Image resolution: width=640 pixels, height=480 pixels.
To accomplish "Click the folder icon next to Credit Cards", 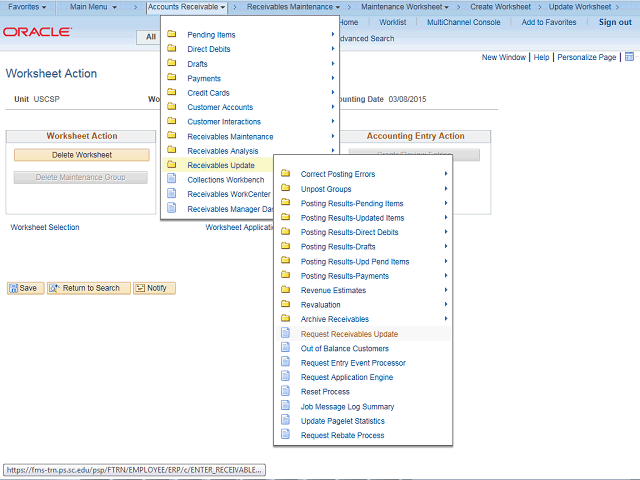I will click(171, 93).
